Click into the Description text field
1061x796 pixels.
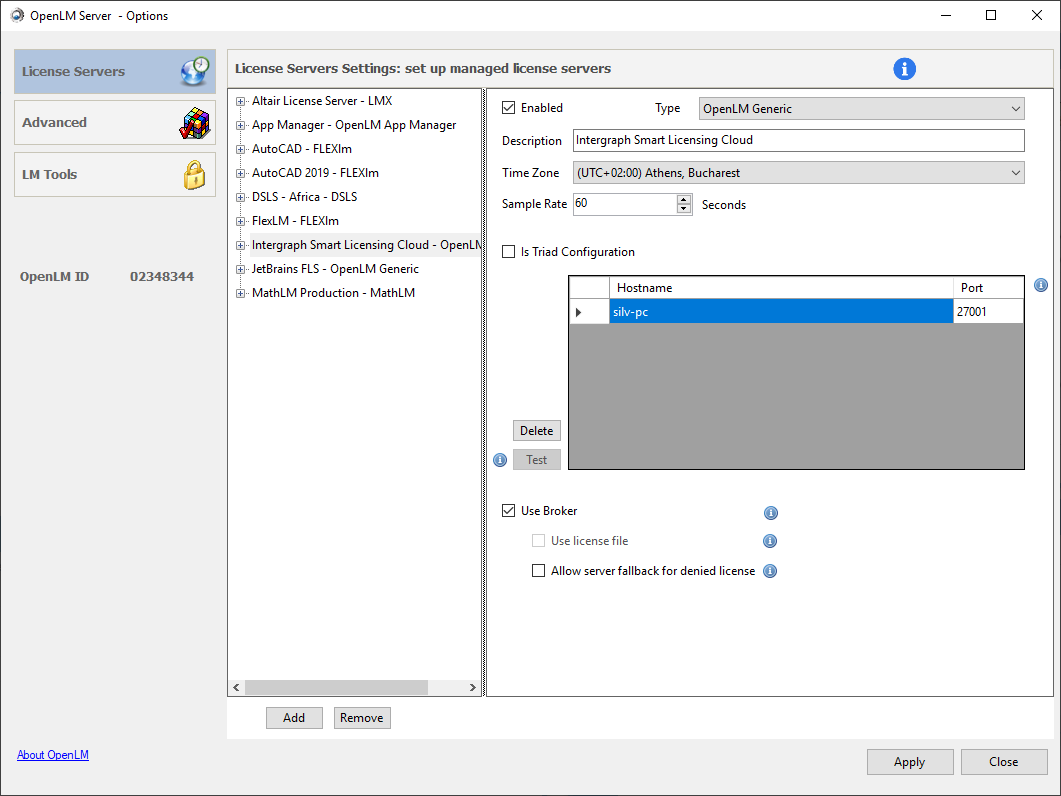[x=798, y=141]
